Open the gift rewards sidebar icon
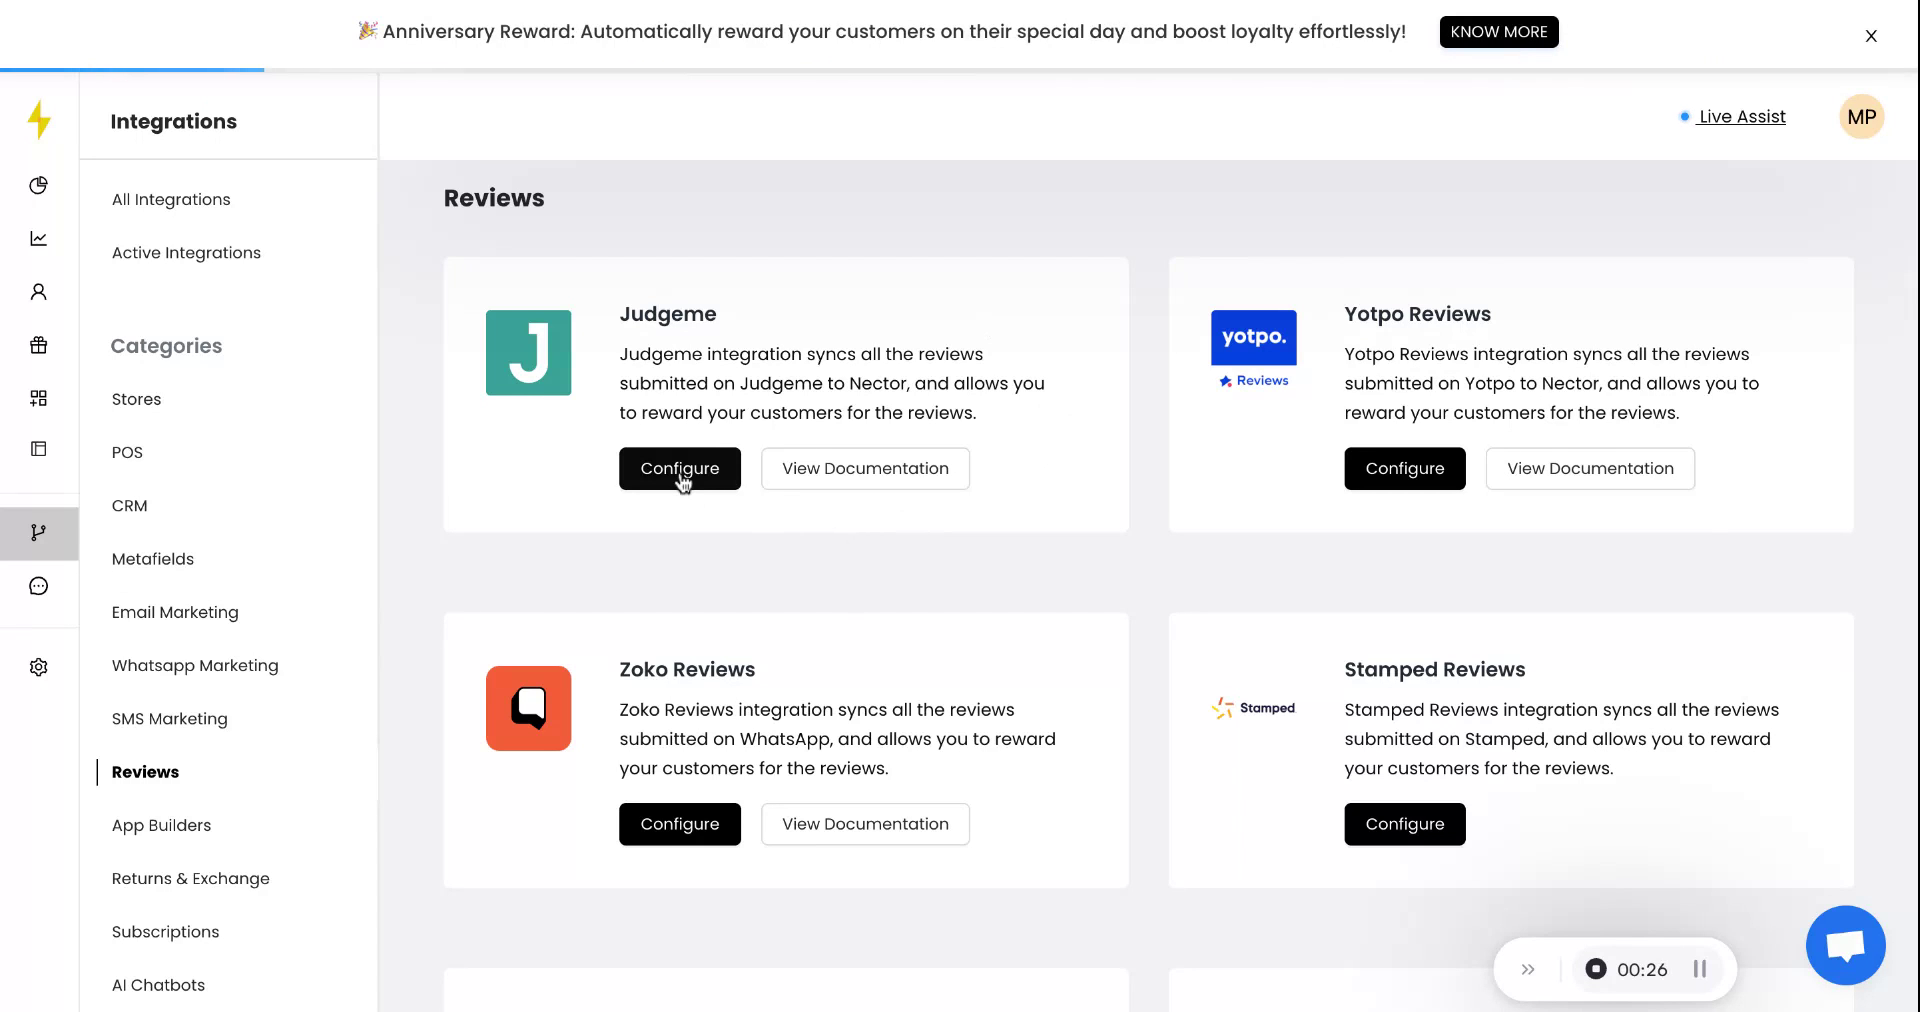Viewport: 1920px width, 1012px height. (x=39, y=345)
